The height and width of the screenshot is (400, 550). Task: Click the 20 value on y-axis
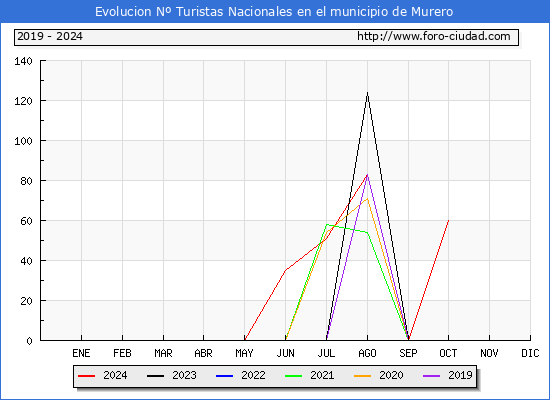(x=26, y=301)
